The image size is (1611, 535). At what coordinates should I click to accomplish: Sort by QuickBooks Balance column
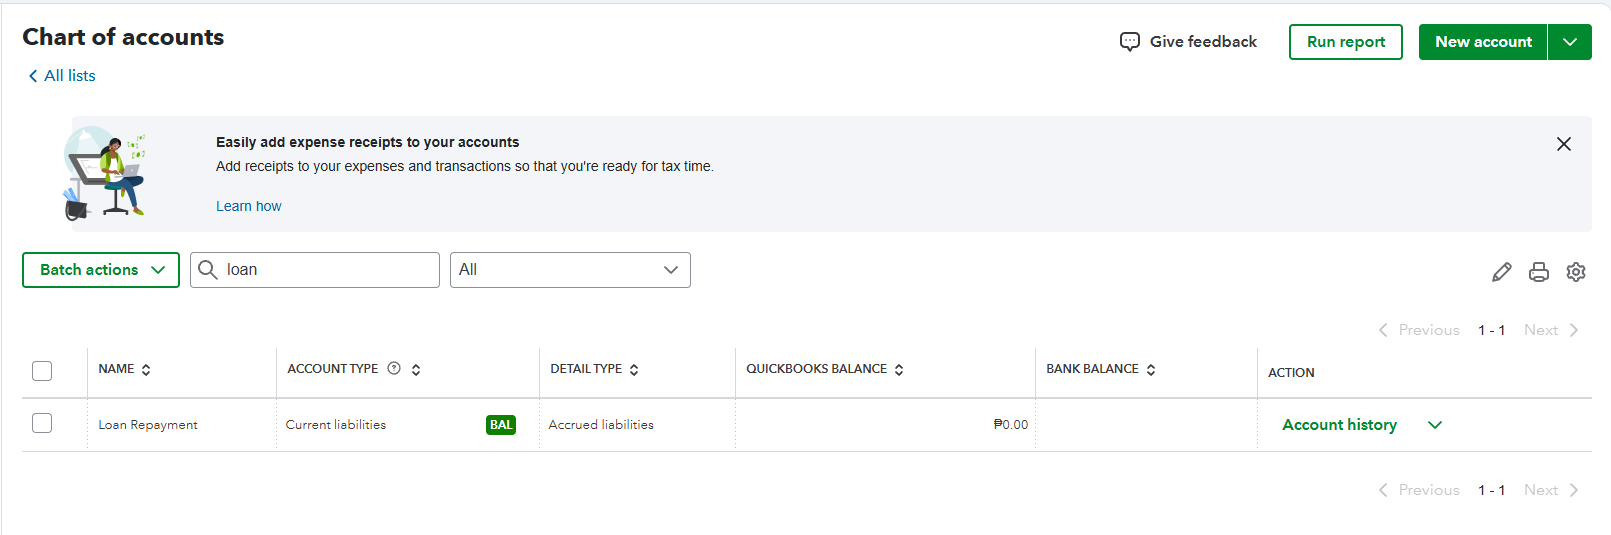point(899,370)
